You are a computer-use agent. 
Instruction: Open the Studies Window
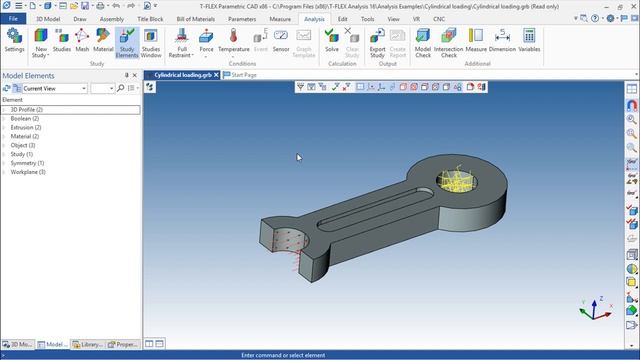click(x=151, y=43)
